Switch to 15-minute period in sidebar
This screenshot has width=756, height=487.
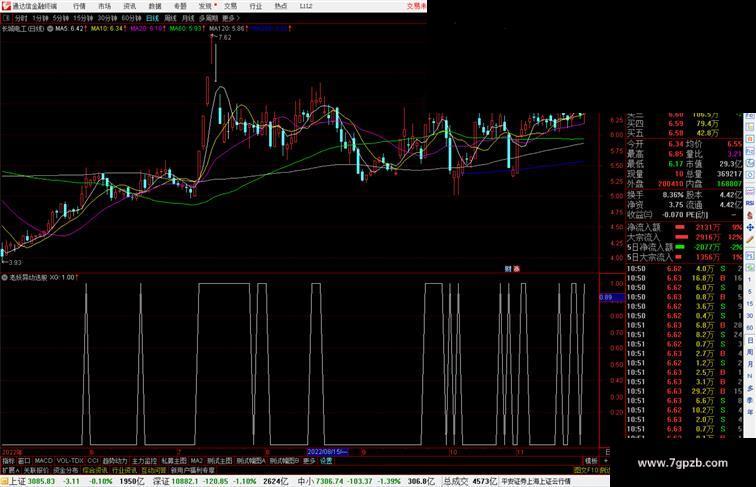click(750, 304)
